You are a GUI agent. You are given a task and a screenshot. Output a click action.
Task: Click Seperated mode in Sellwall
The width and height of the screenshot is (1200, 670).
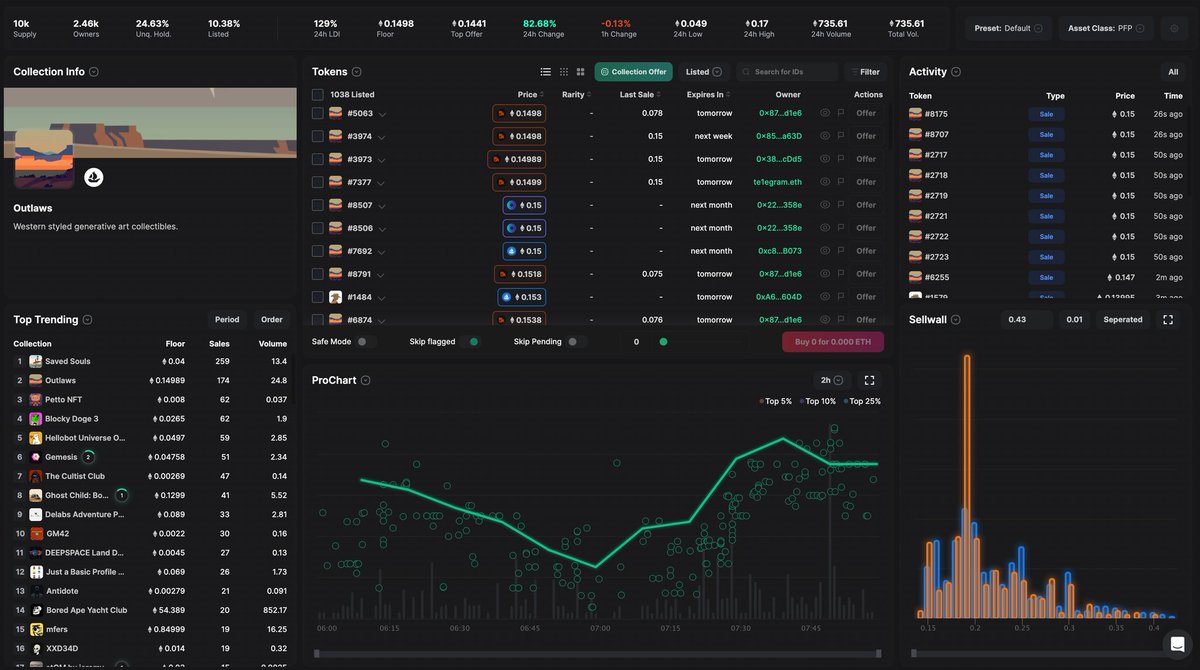(x=1122, y=320)
